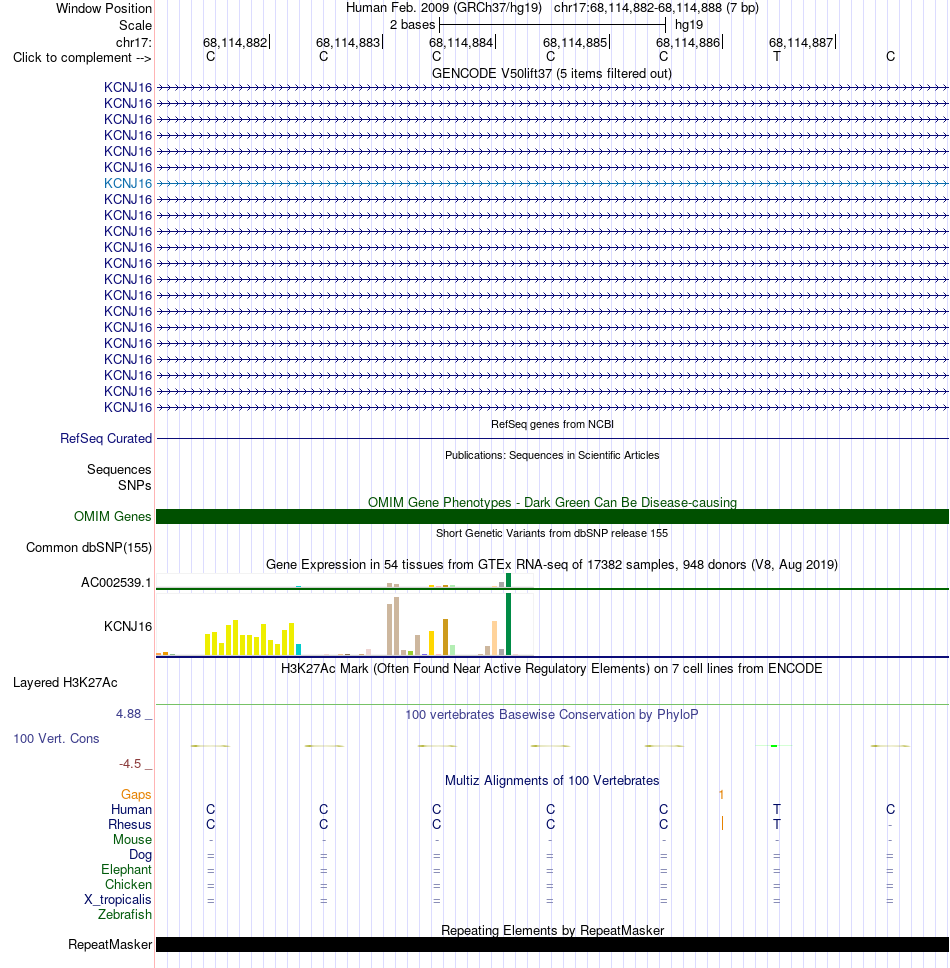The image size is (950, 968).
Task: Open '100 vertebrates Basewise Conservation by PhyloP' title
Action: point(552,714)
